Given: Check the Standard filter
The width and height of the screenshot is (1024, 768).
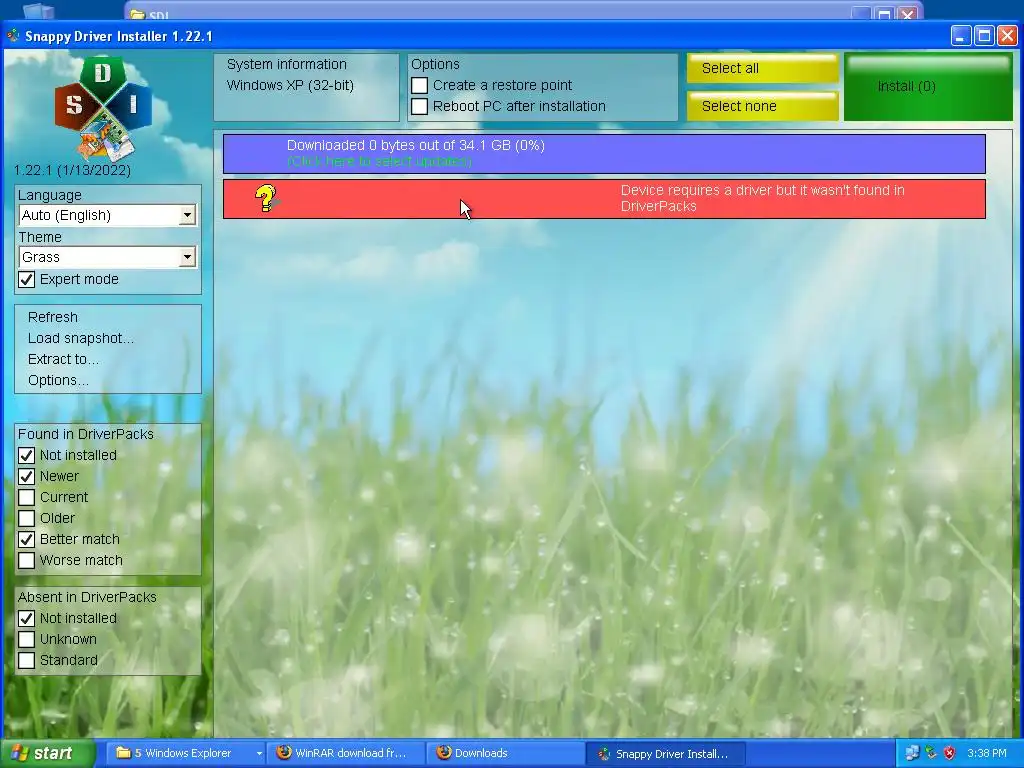Looking at the screenshot, I should [26, 660].
